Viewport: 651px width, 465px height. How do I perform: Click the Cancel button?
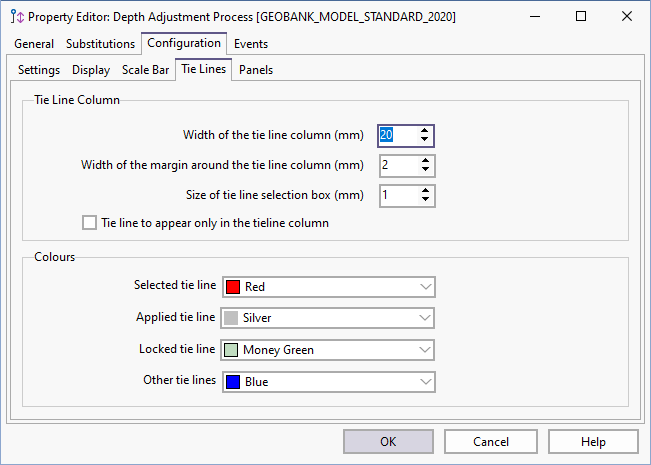[x=491, y=442]
